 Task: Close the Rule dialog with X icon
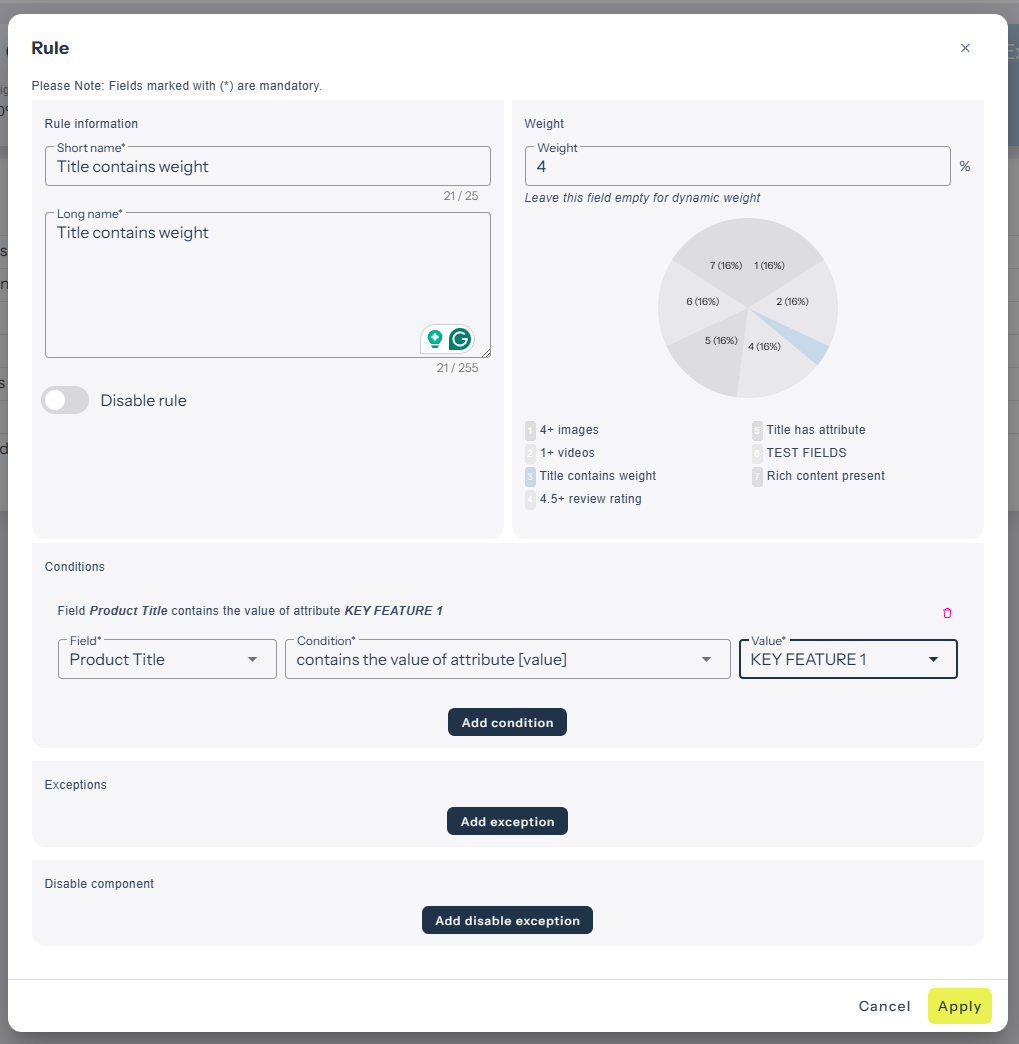(965, 48)
